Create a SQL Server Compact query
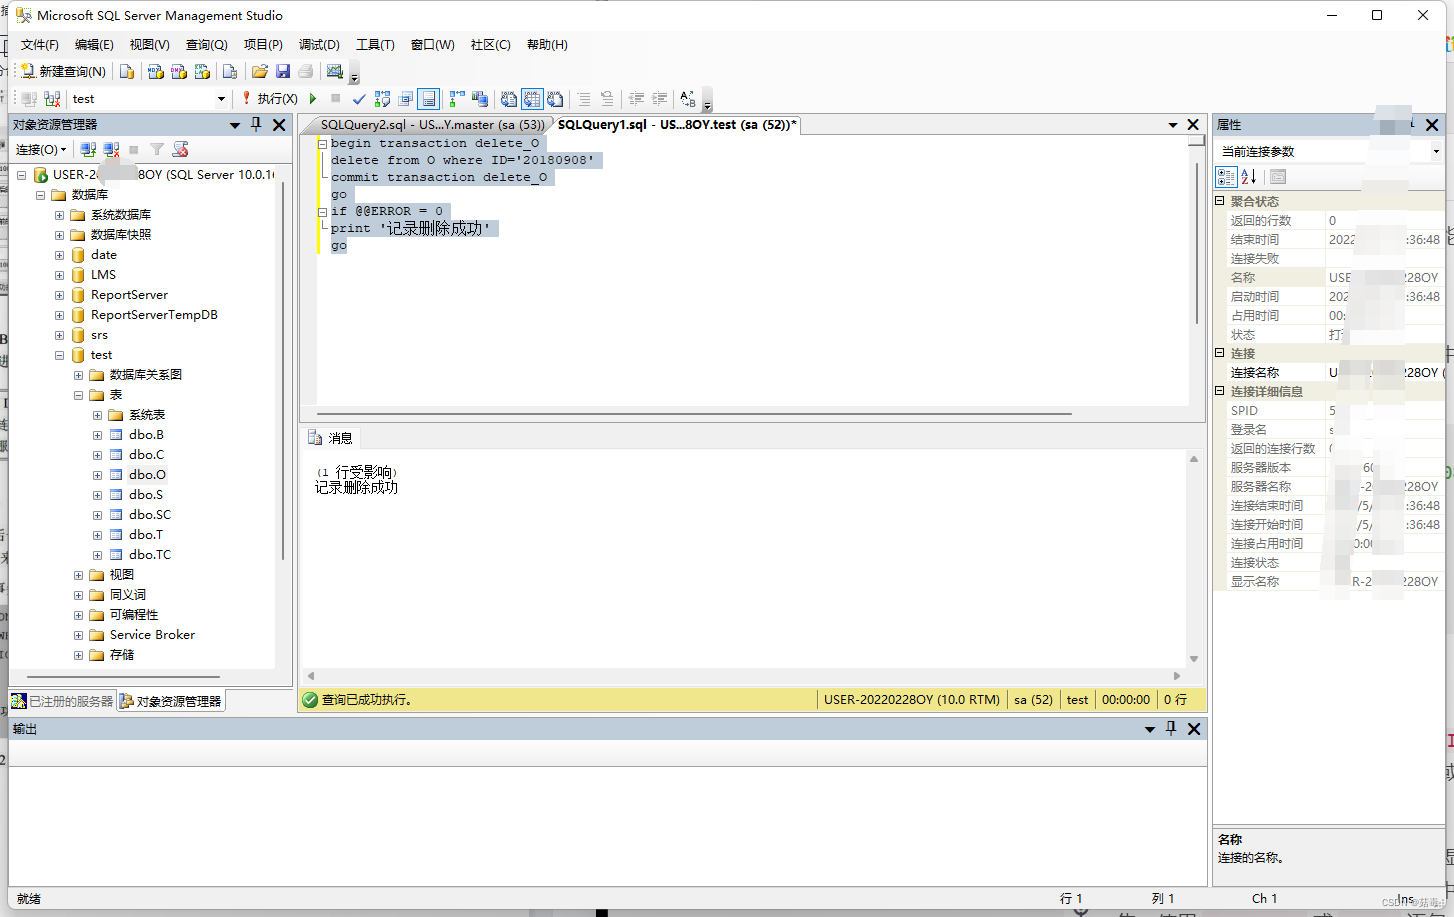This screenshot has width=1454, height=917. coord(230,71)
